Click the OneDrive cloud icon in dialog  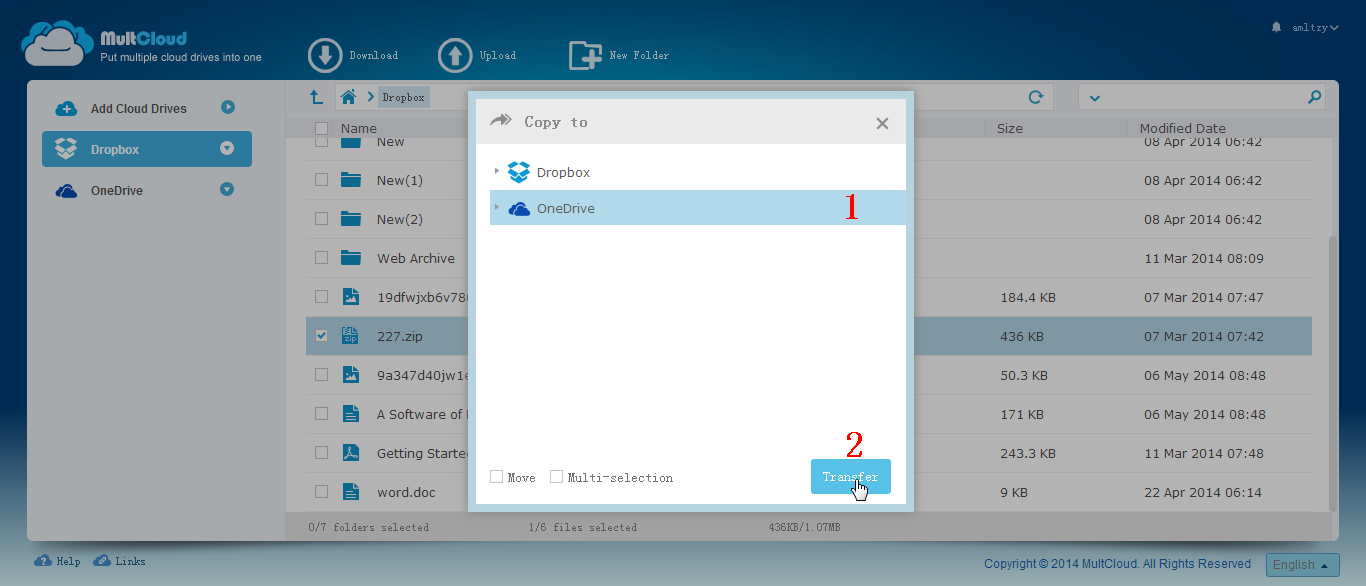point(519,209)
